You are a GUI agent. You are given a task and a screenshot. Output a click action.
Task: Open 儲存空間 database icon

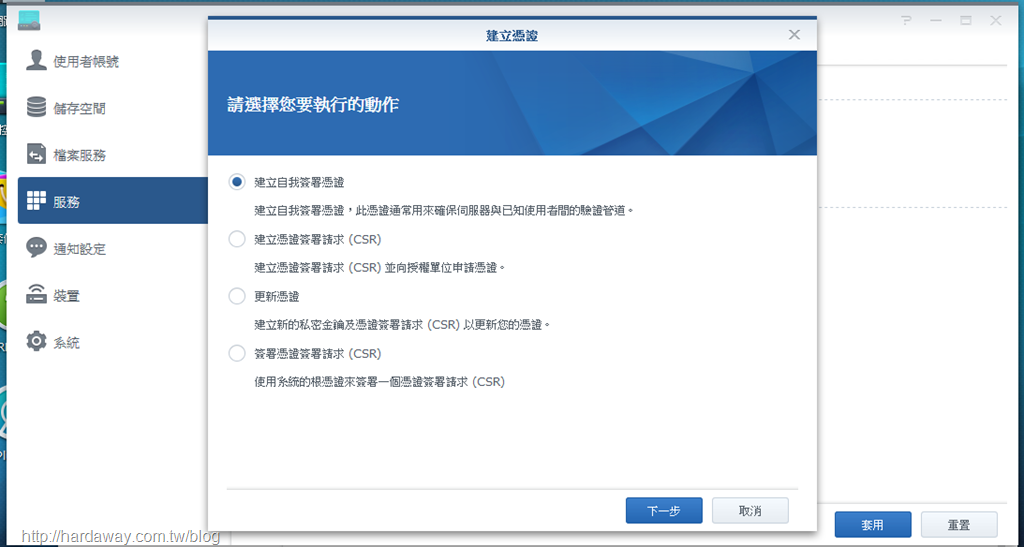(x=36, y=108)
